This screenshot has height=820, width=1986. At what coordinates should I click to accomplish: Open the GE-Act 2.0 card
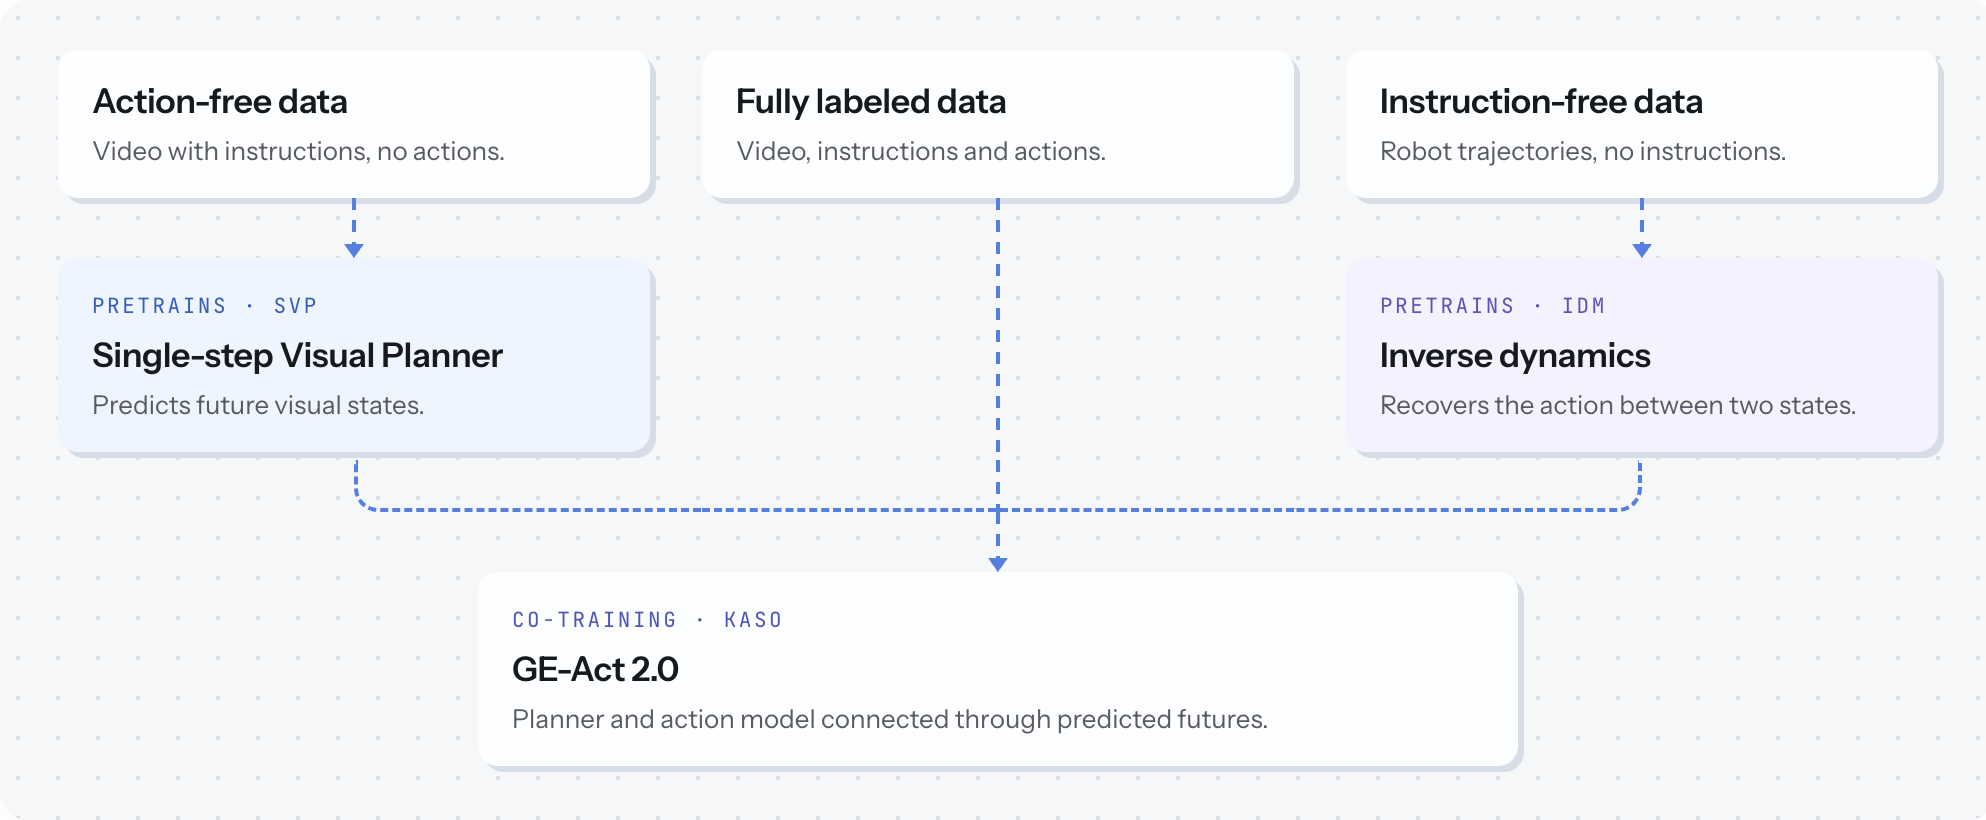[998, 669]
